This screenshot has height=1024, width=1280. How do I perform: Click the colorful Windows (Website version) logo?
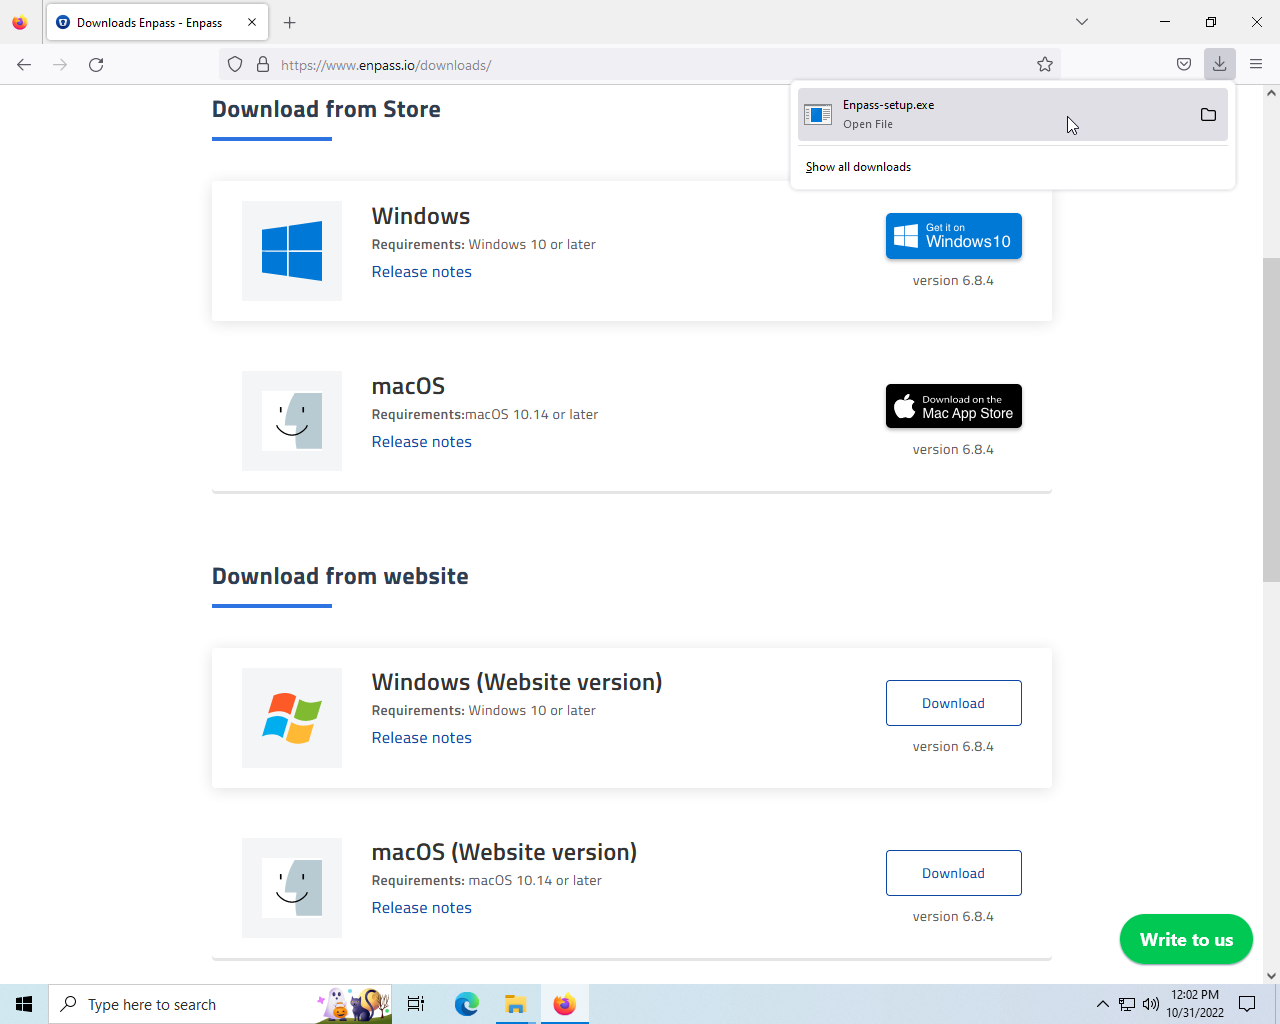(x=292, y=718)
